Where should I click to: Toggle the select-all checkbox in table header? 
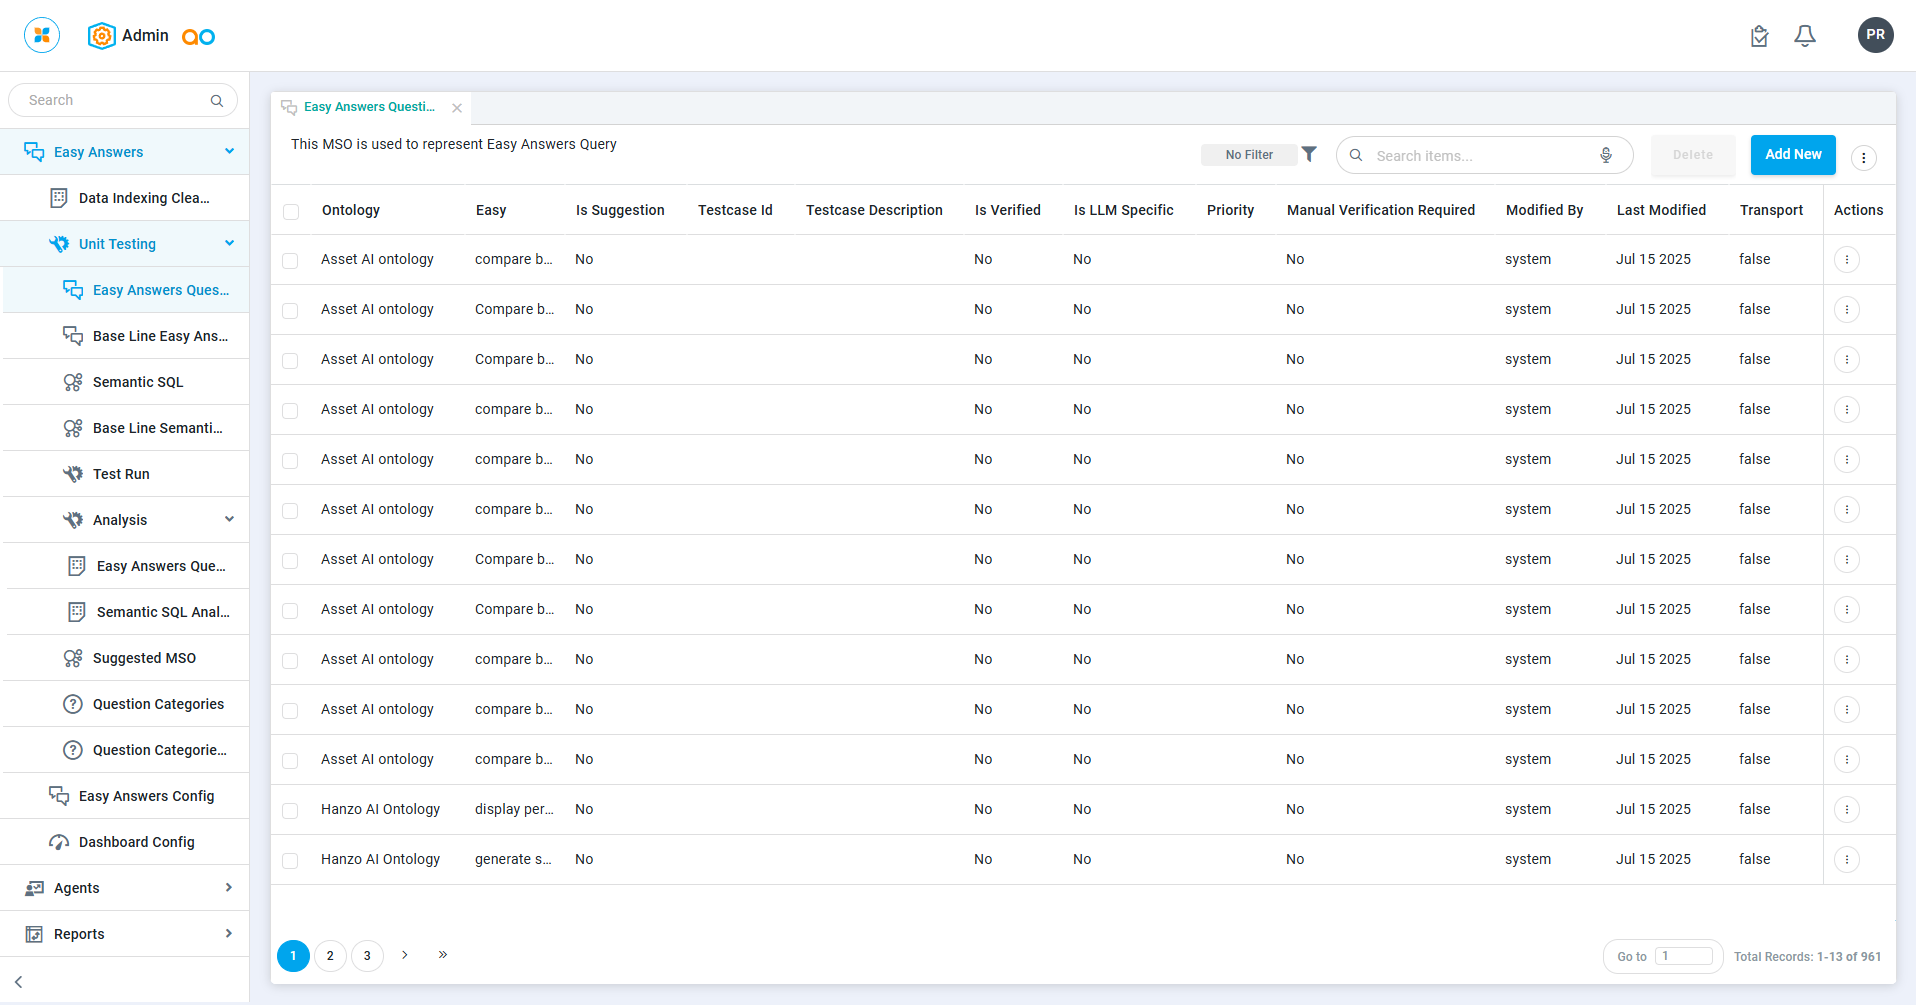[291, 211]
